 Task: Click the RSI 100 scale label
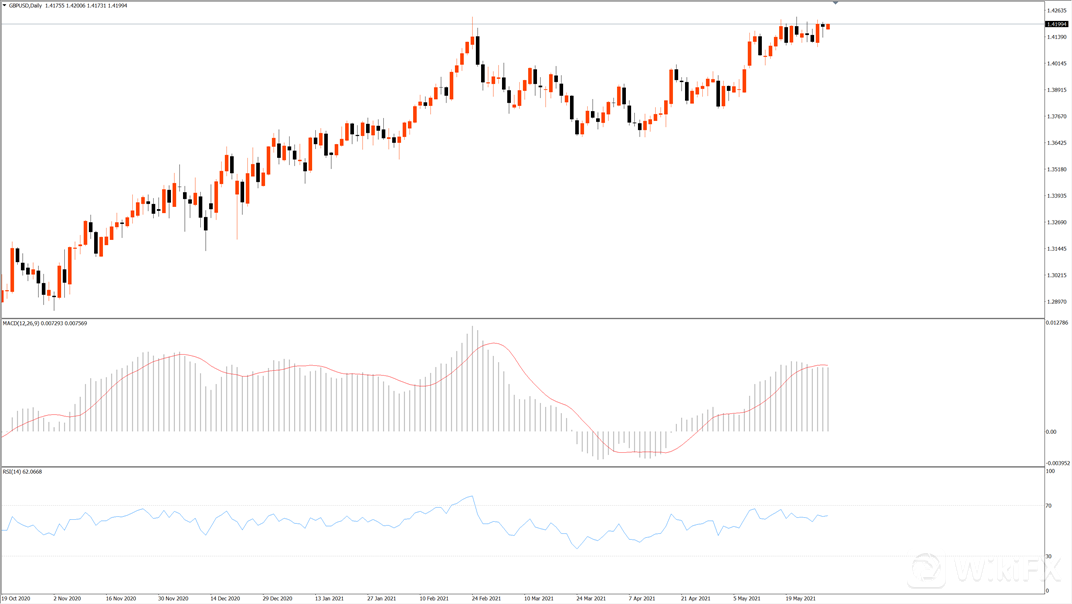tap(1049, 471)
